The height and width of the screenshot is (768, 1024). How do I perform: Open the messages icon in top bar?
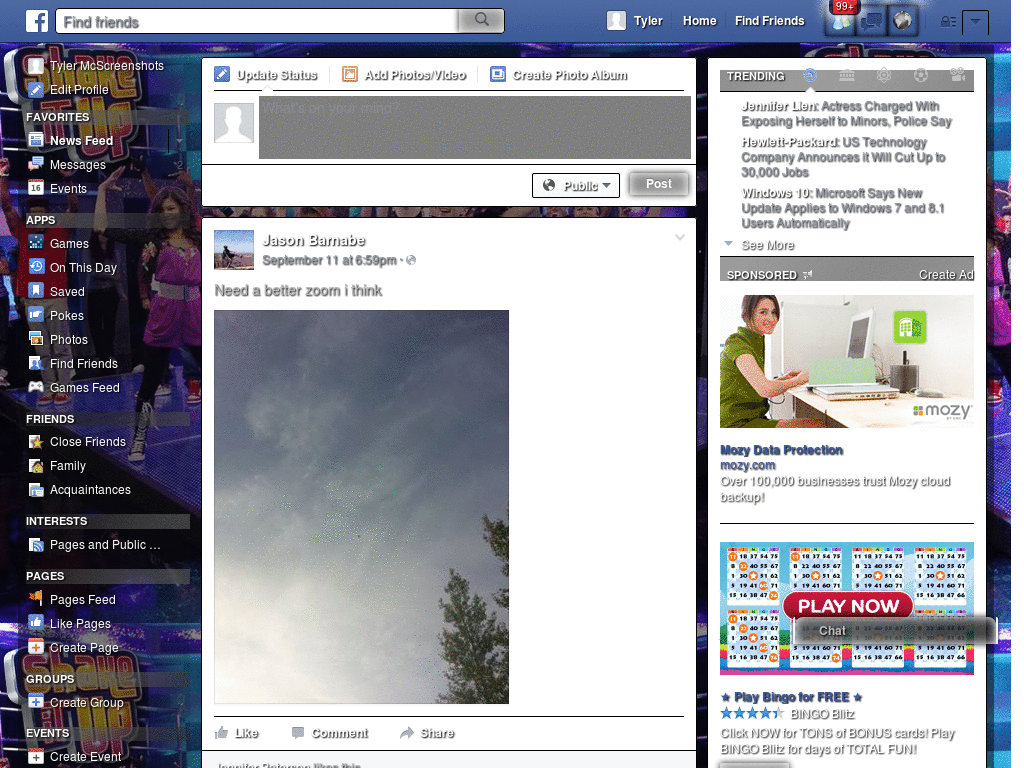coord(871,22)
